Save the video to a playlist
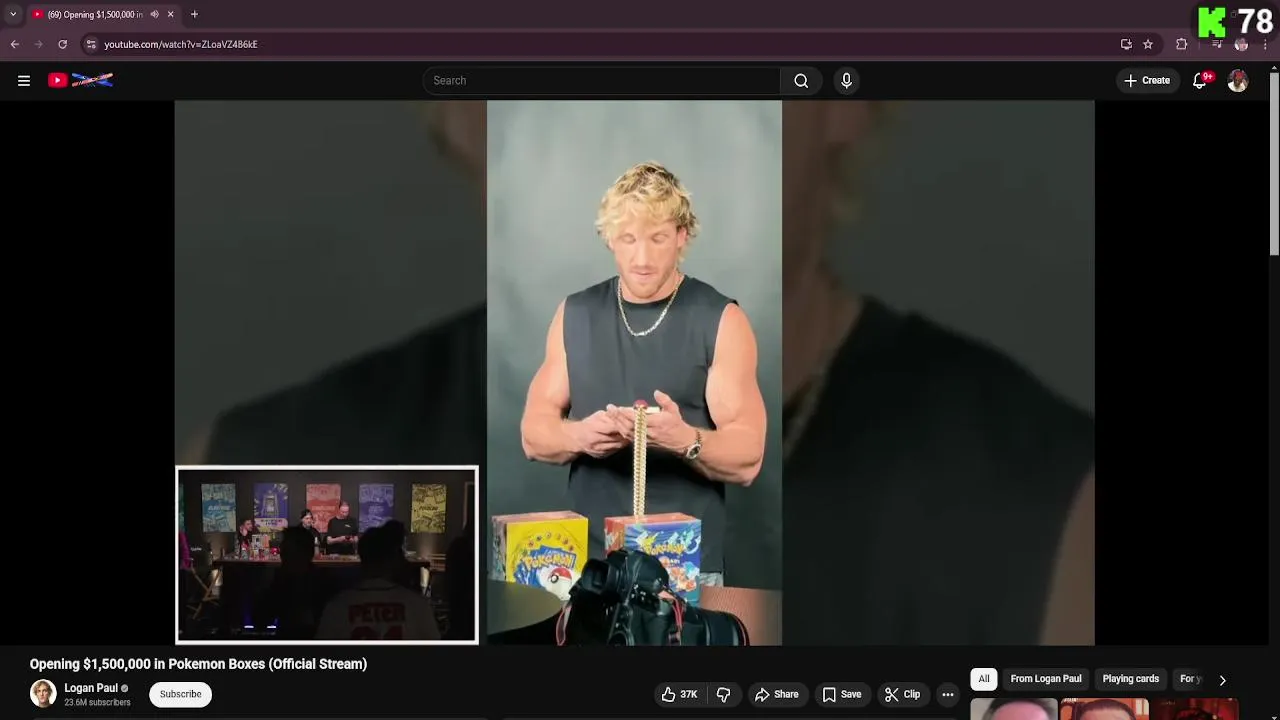 (842, 694)
